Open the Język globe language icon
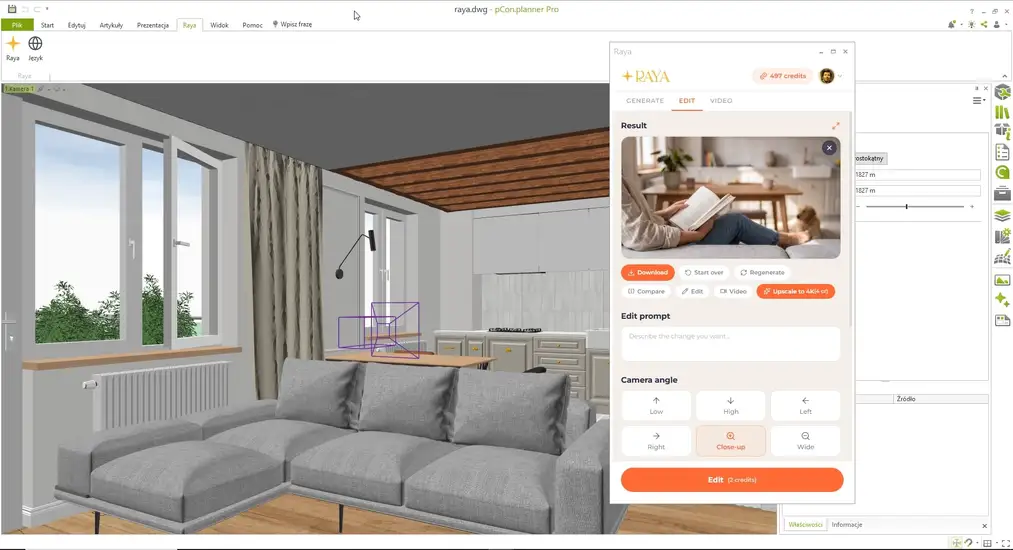 click(36, 44)
